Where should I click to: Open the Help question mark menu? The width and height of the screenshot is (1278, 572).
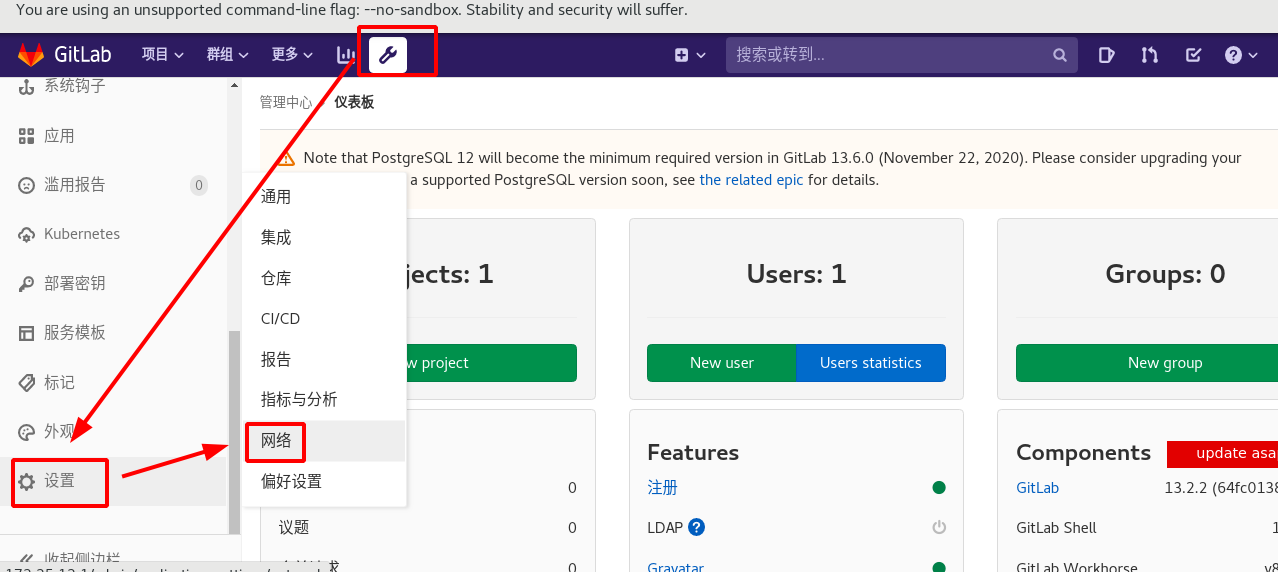coord(1241,55)
